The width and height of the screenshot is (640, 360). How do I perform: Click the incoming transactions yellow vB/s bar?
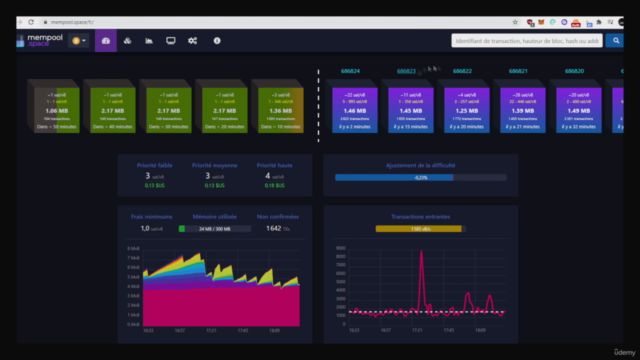click(x=421, y=229)
